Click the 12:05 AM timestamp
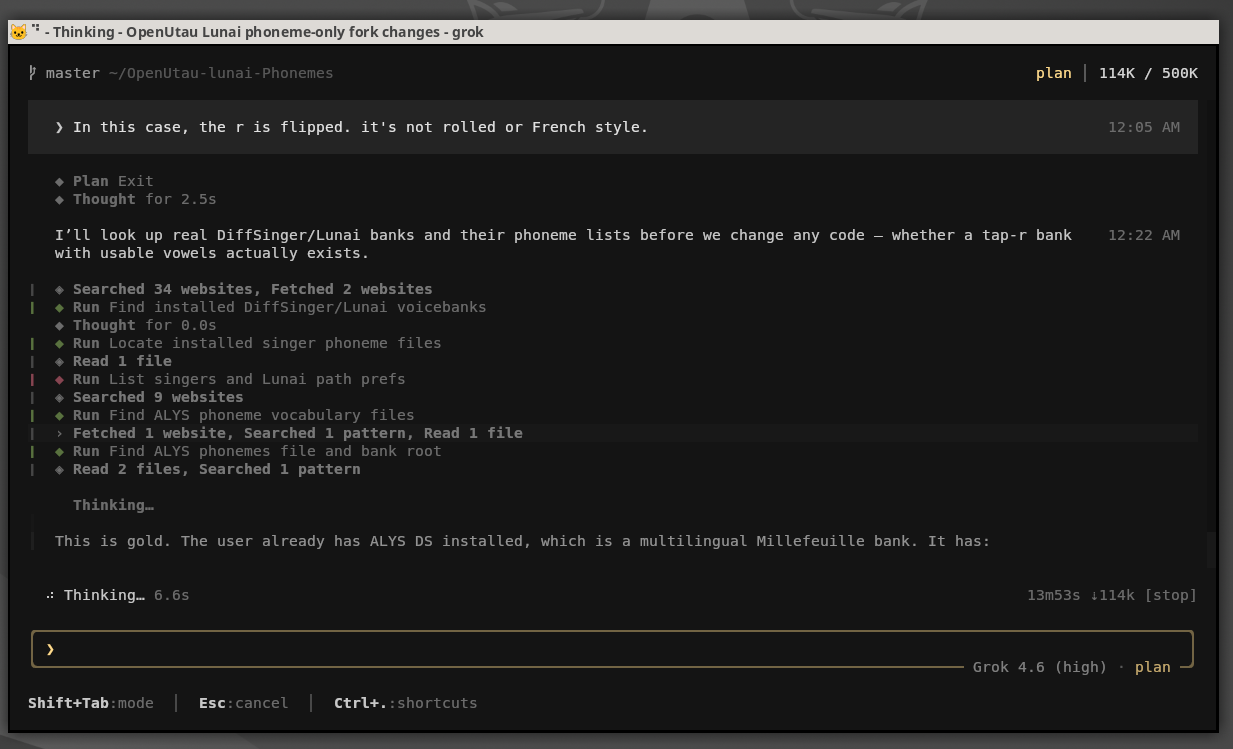 tap(1143, 127)
